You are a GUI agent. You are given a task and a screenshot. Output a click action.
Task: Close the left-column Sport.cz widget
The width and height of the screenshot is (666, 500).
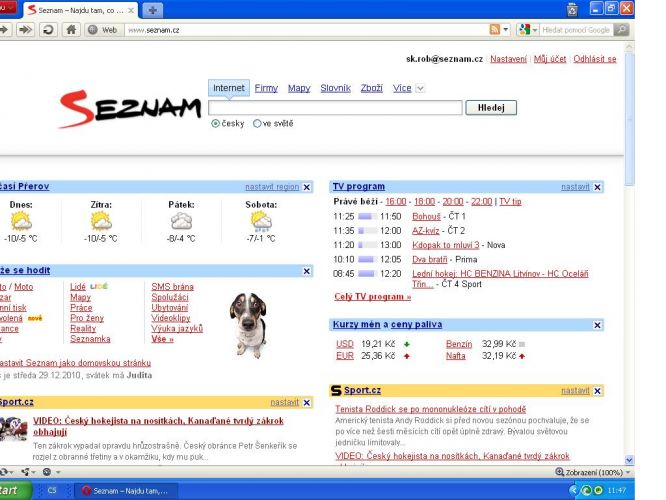[307, 403]
